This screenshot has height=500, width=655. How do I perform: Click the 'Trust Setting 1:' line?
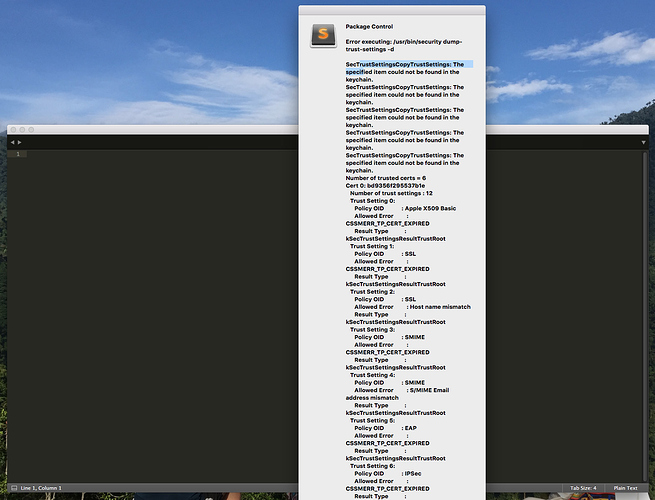[x=372, y=246]
